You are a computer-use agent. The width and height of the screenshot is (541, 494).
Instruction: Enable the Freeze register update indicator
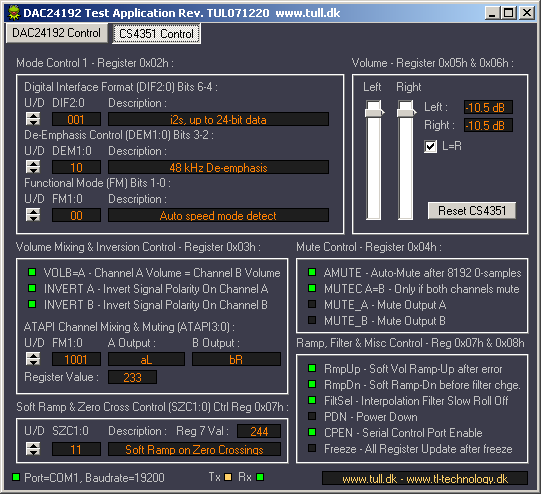(312, 448)
